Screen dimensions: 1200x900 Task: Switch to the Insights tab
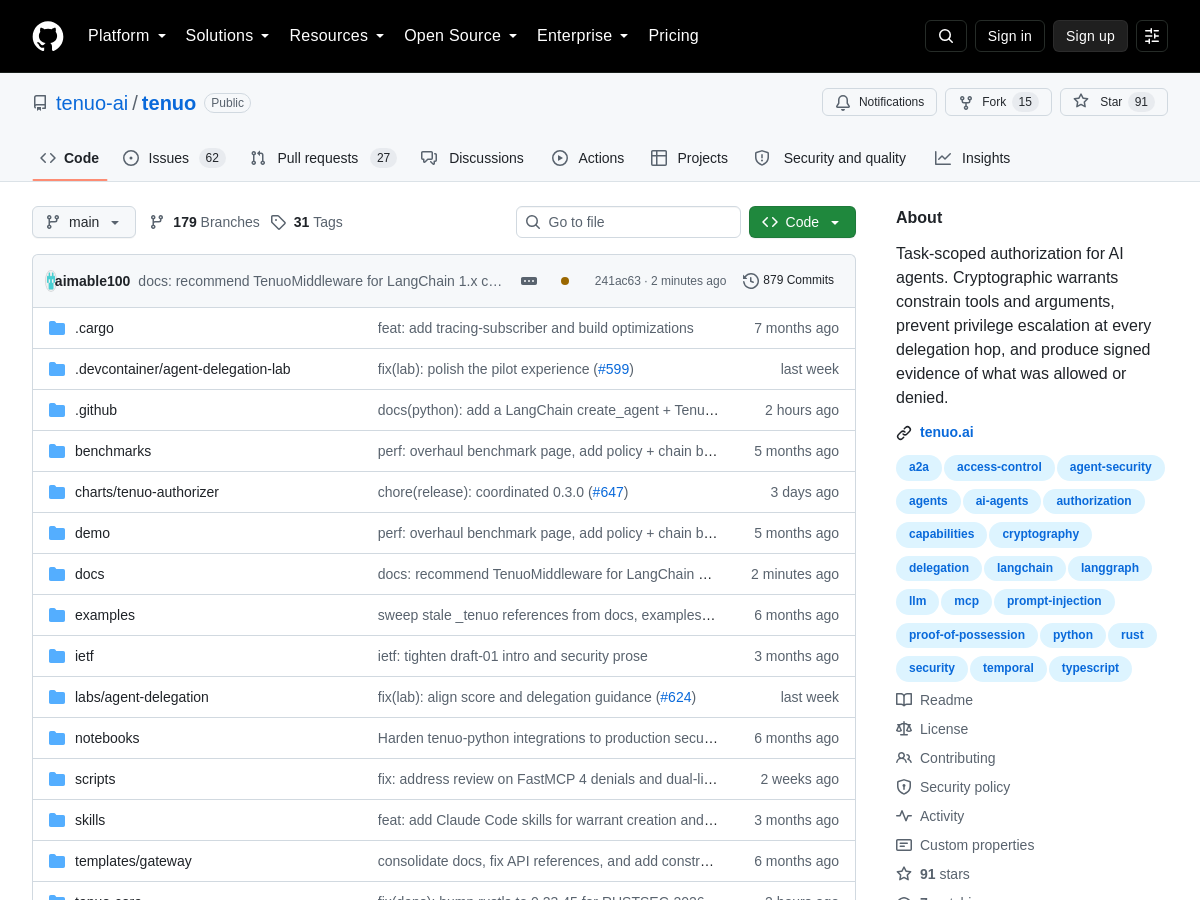tap(972, 158)
